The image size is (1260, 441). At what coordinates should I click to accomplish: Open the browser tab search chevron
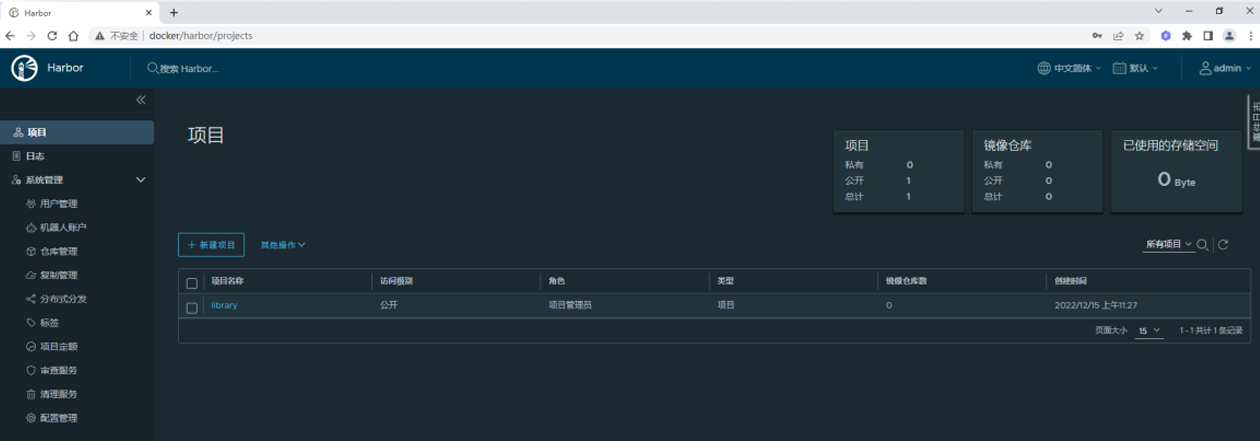[1158, 11]
